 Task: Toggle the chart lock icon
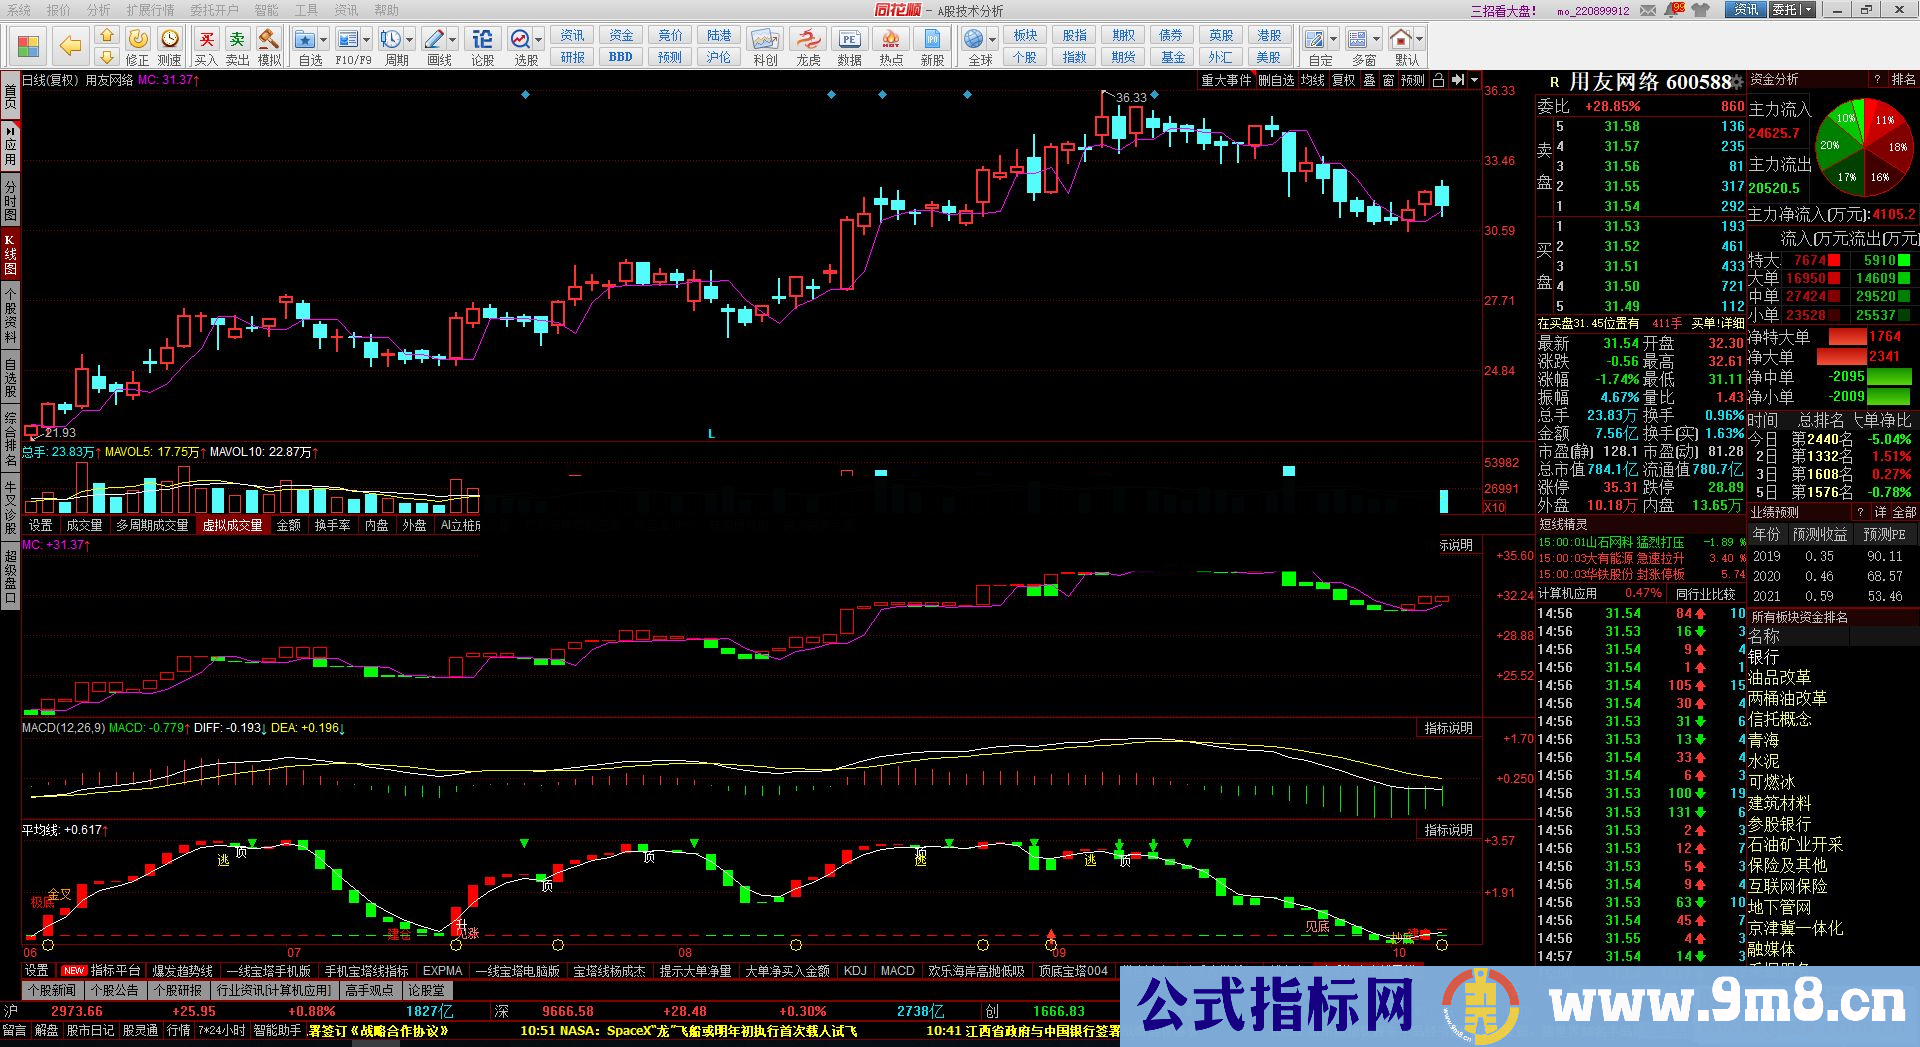1439,80
